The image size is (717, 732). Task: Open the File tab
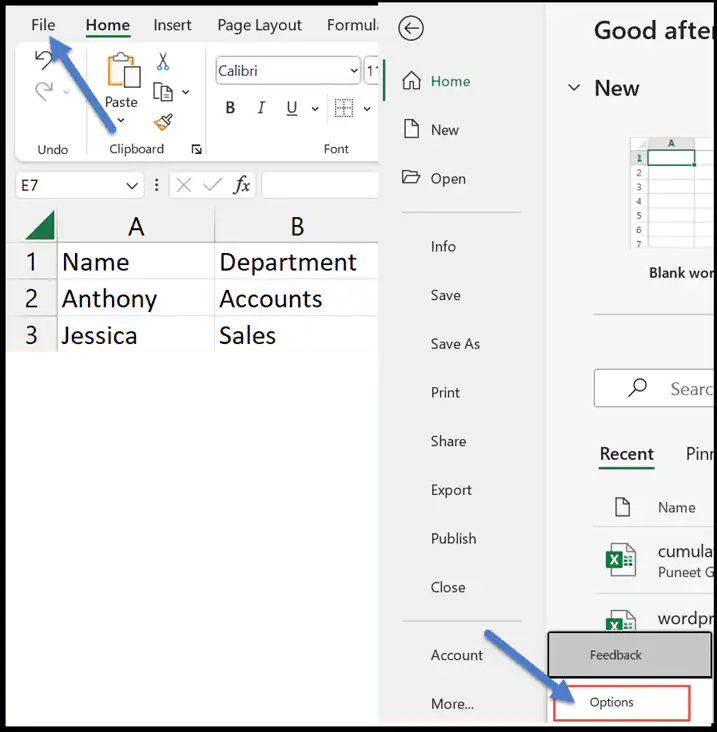43,25
